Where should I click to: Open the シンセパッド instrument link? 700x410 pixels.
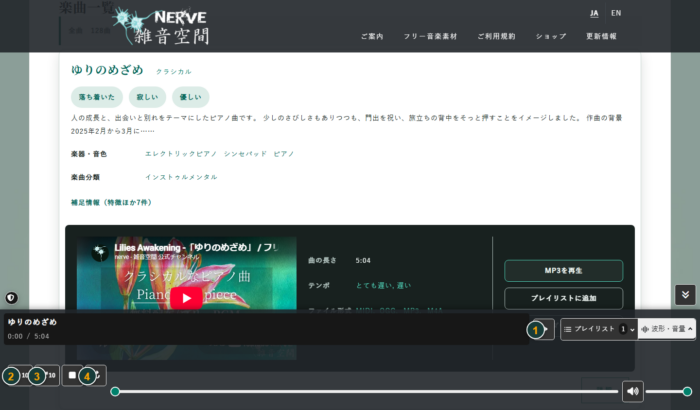point(245,154)
